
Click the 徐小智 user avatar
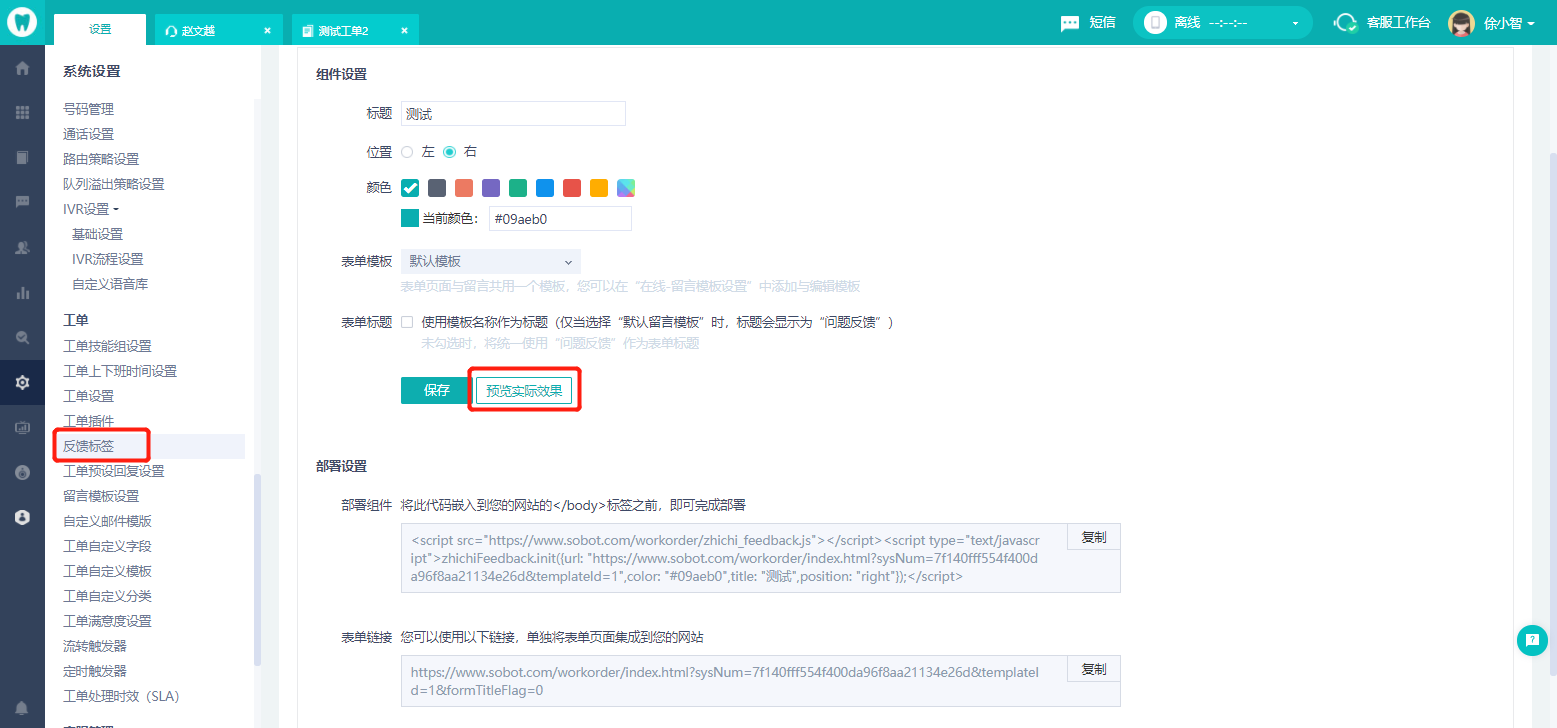coord(1462,23)
